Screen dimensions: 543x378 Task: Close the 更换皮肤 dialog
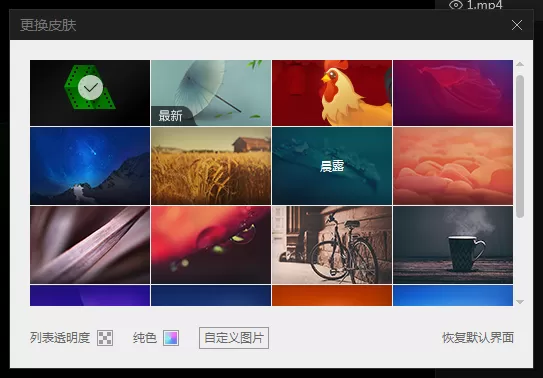click(x=517, y=25)
